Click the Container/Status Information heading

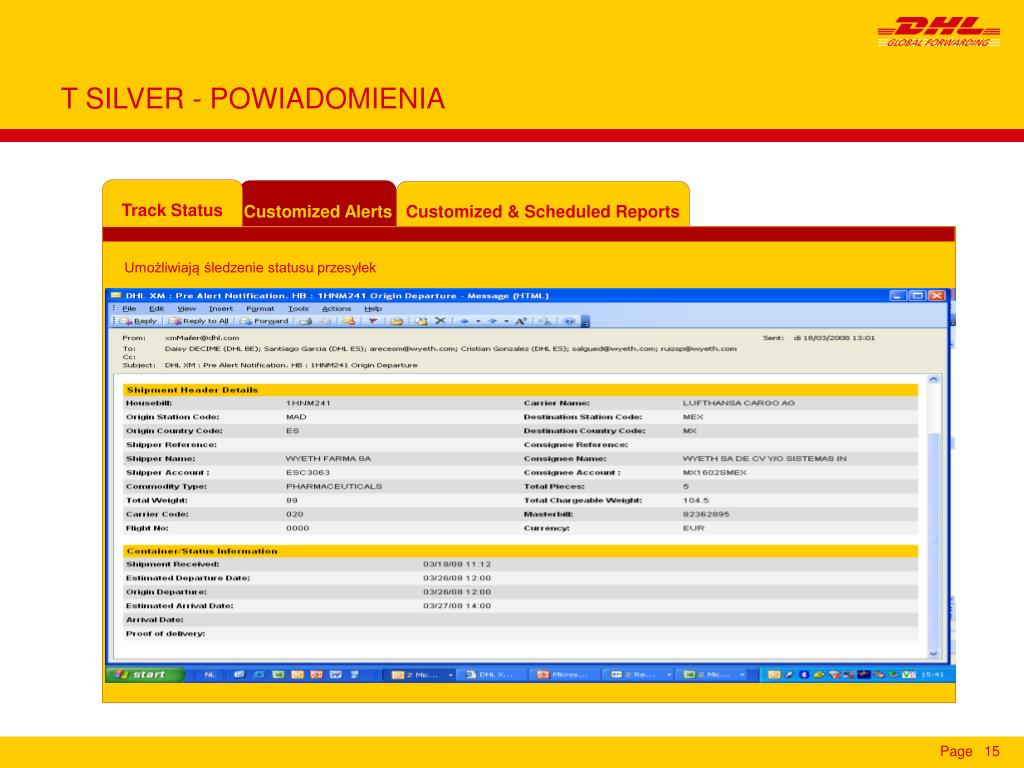point(202,551)
